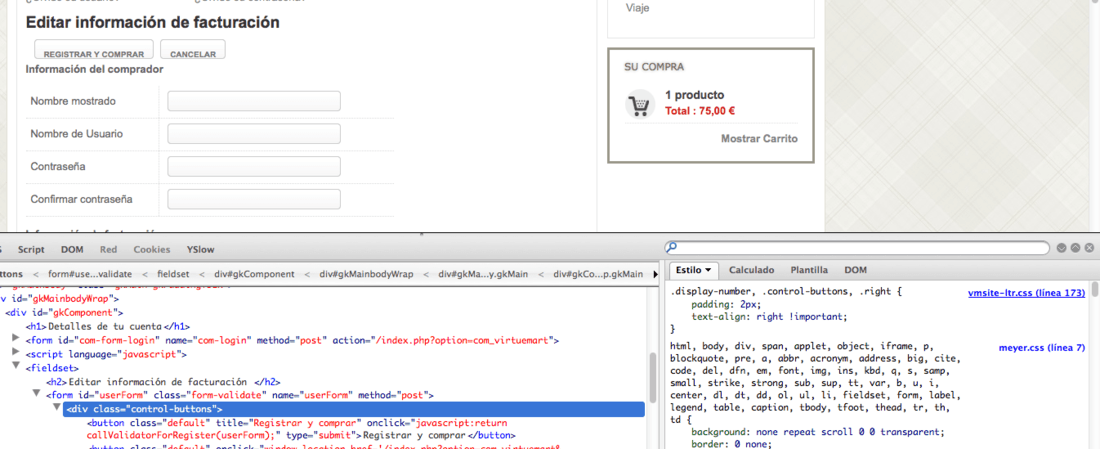The image size is (1100, 449).
Task: Select the h2 Editar información de facturación node
Action: point(163,382)
